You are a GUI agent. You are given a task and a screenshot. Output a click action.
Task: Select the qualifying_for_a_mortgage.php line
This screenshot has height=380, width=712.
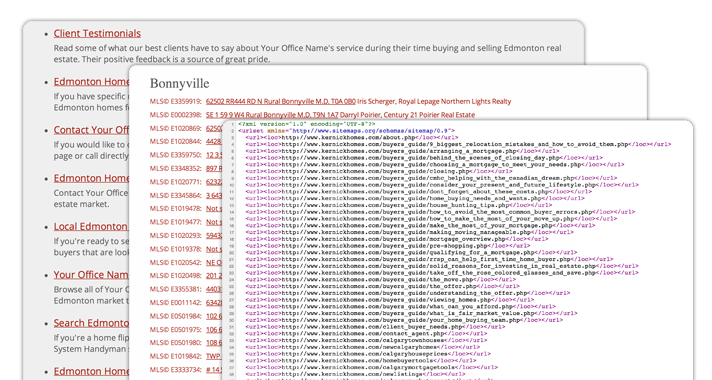(411, 252)
